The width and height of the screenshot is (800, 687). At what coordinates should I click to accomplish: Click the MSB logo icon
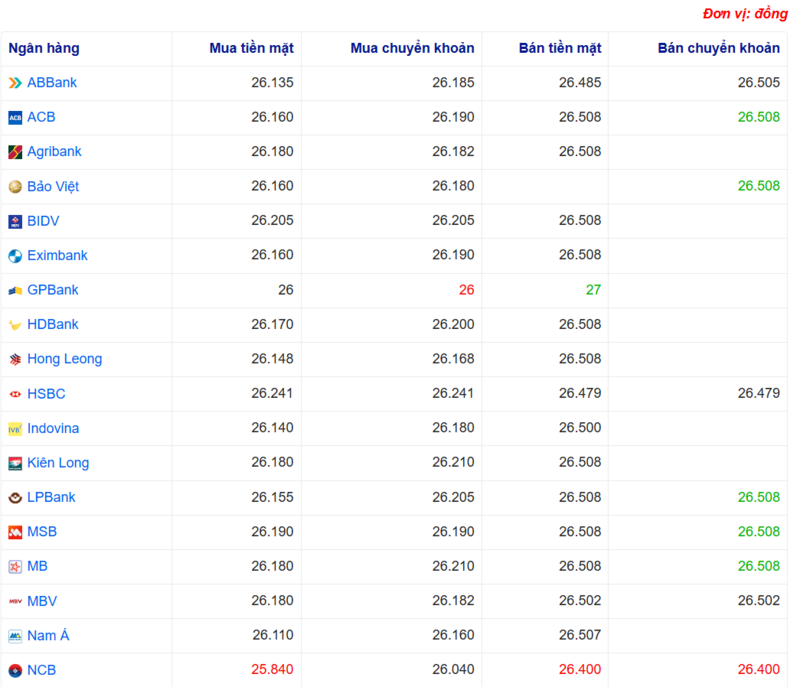pos(15,532)
